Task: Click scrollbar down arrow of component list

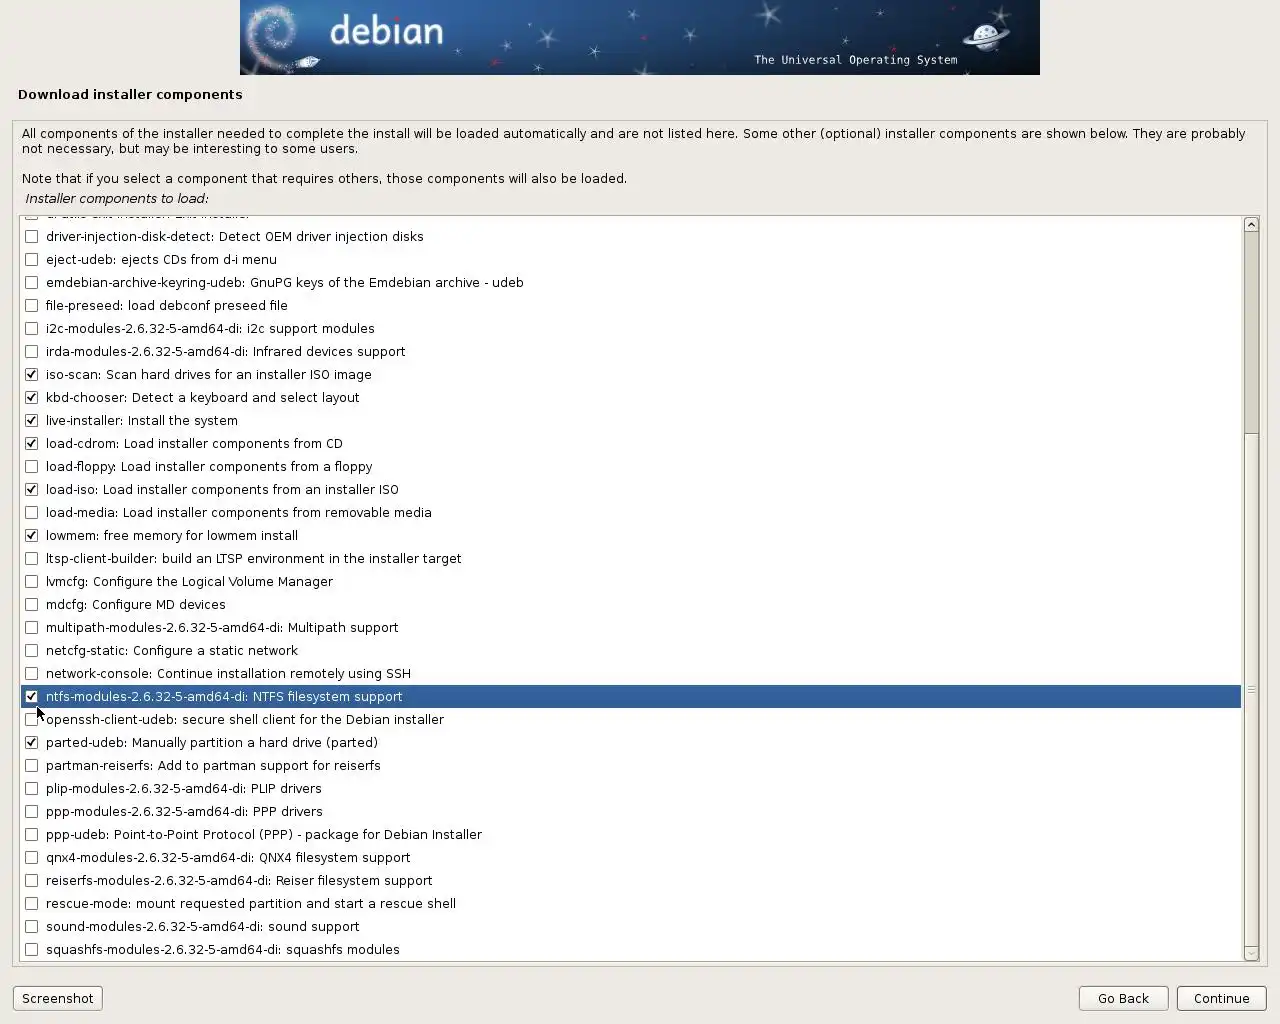Action: coord(1251,954)
